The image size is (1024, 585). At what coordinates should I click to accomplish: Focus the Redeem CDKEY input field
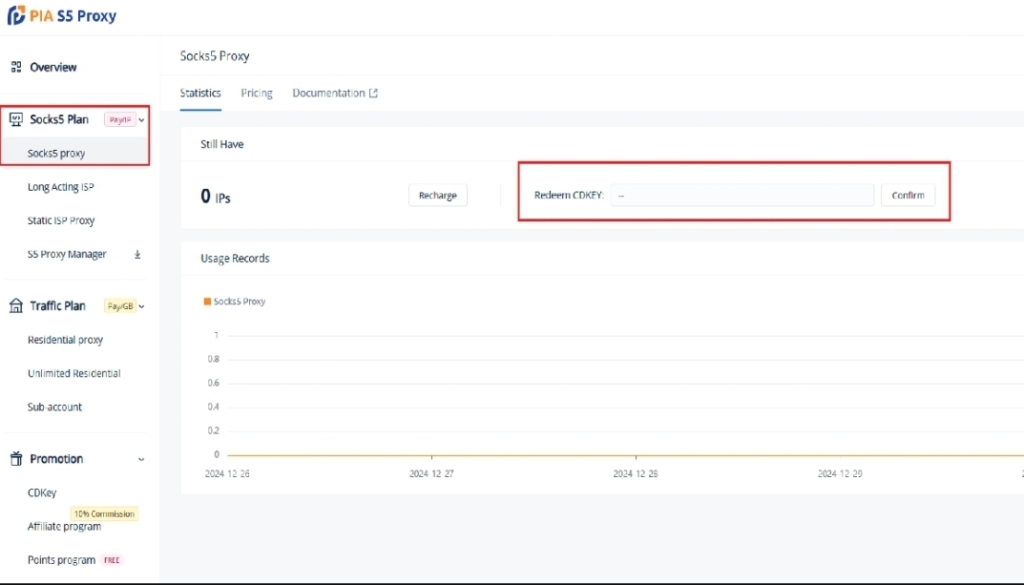(742, 195)
